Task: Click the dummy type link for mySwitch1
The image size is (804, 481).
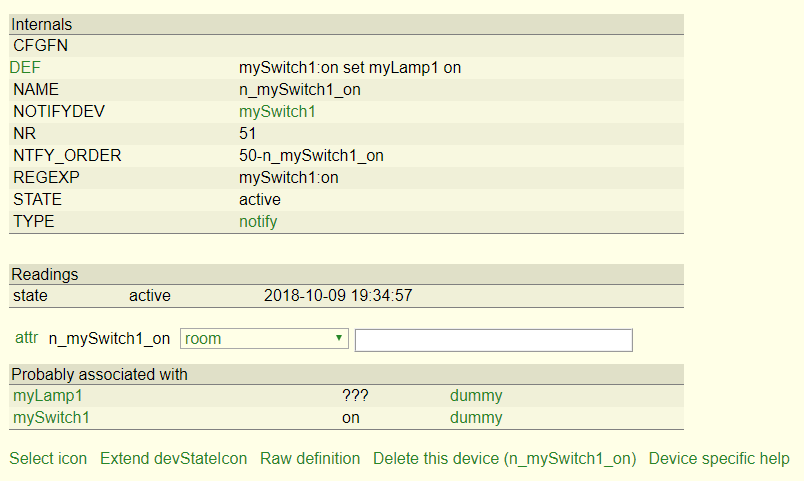Action: (x=476, y=418)
